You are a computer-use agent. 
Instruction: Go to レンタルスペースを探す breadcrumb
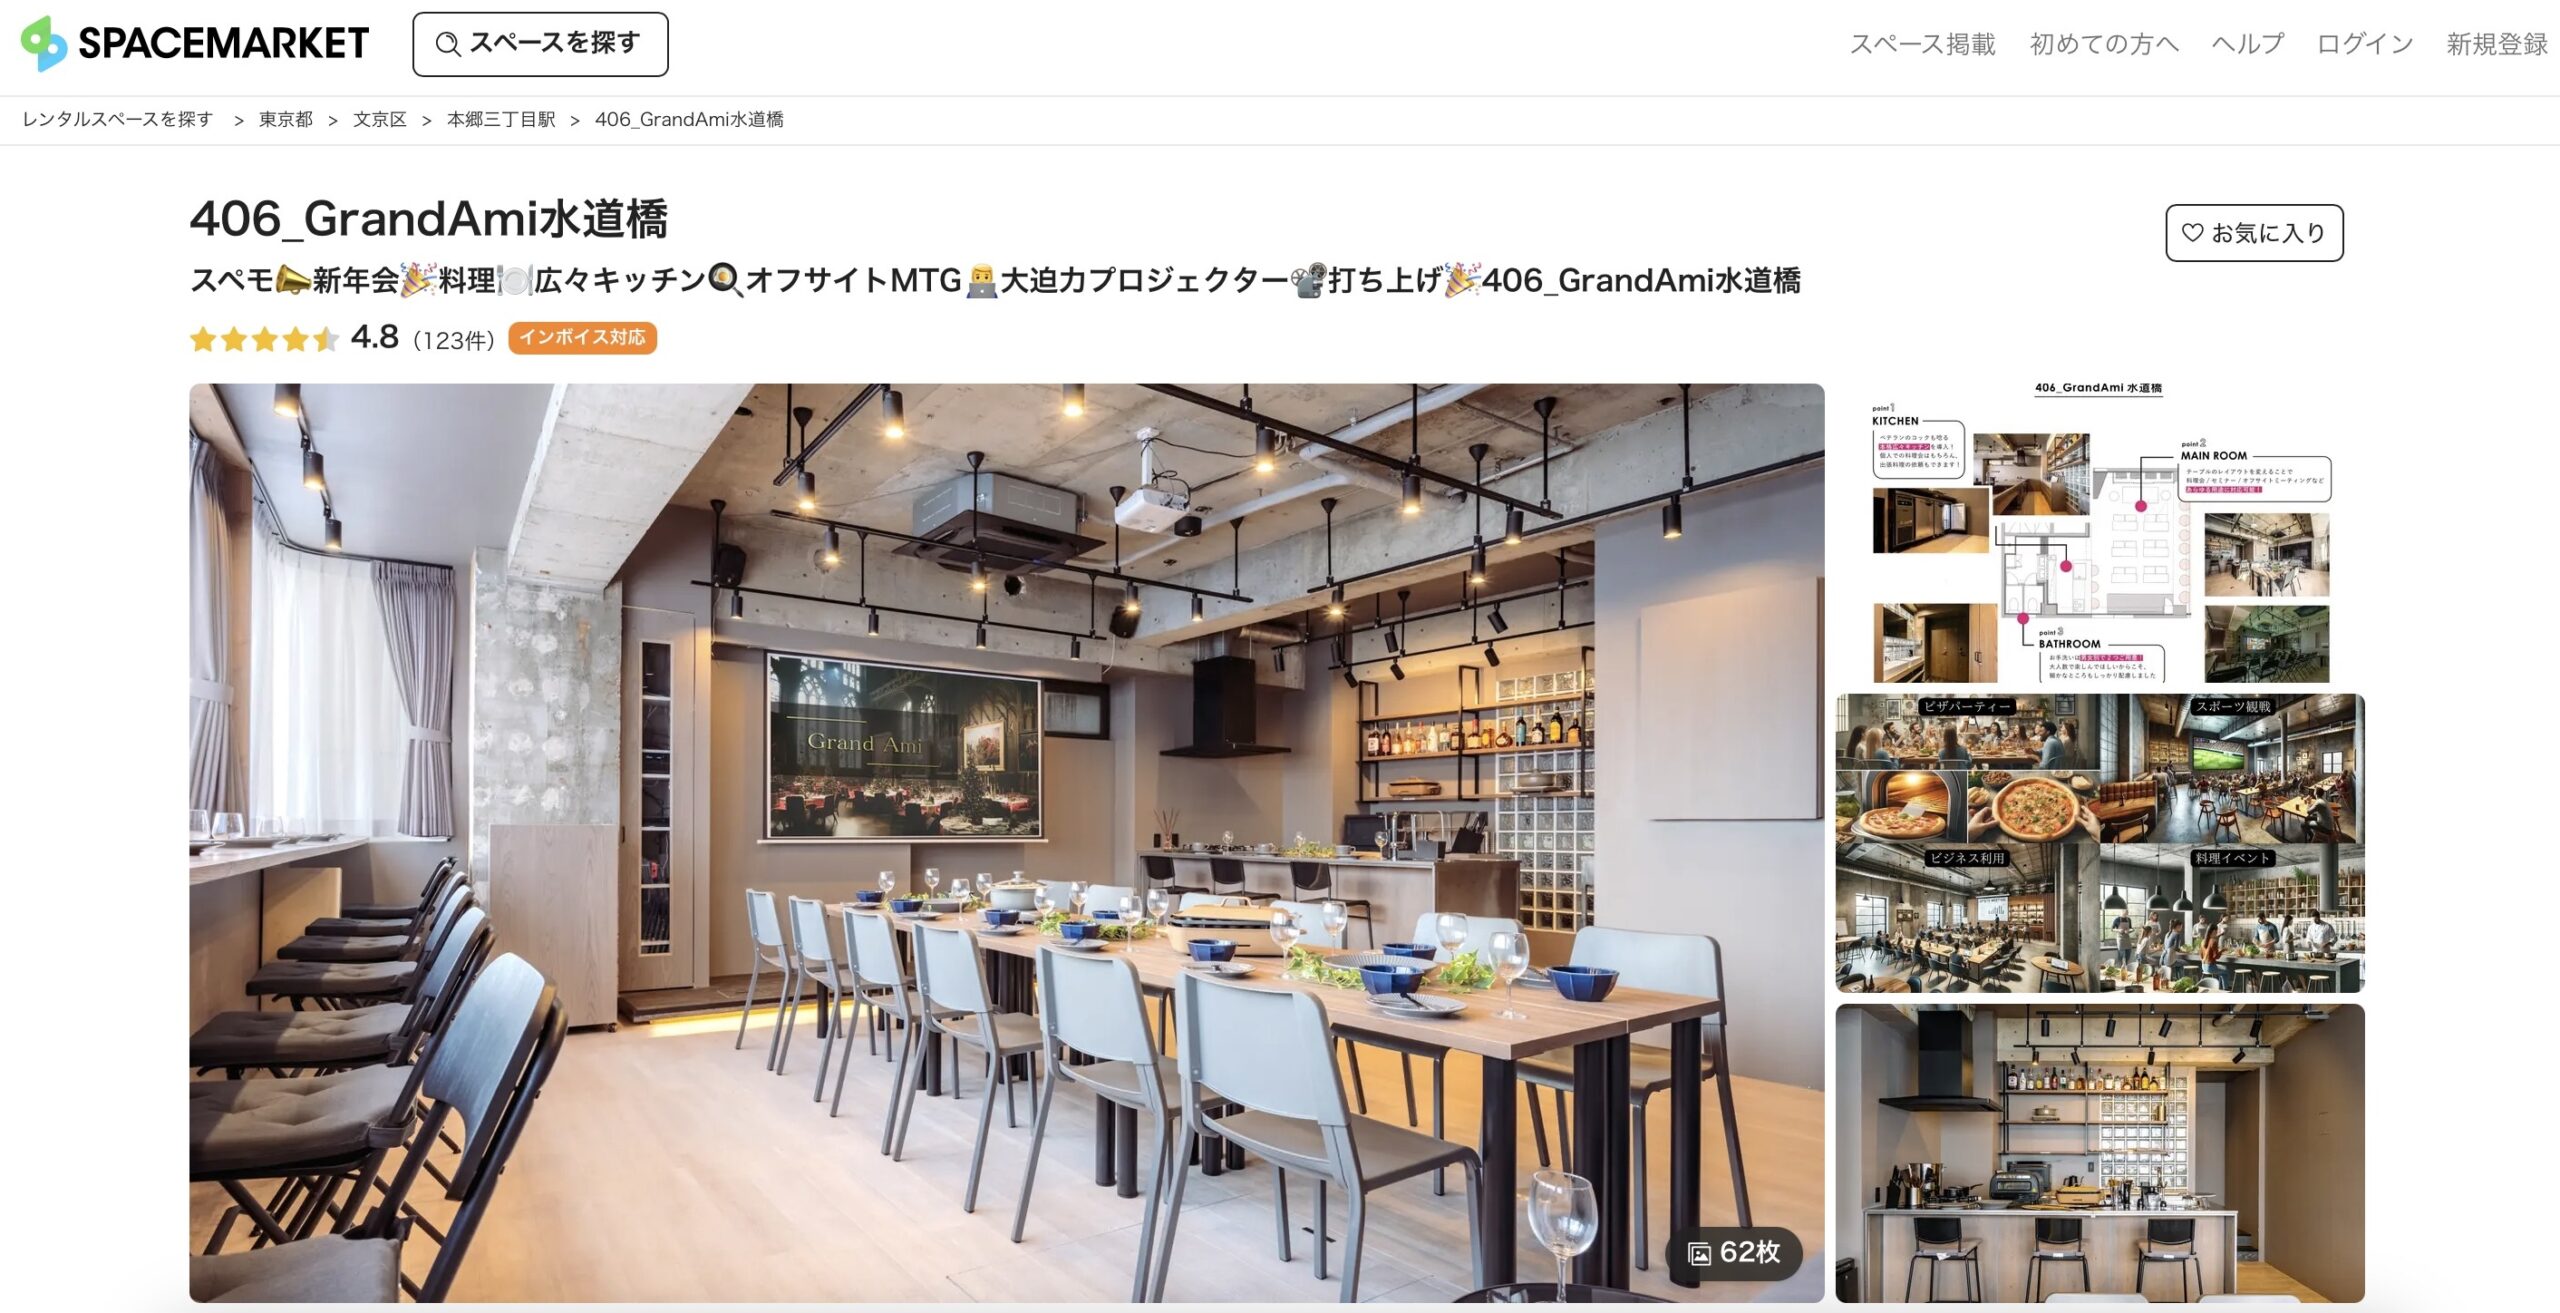pos(118,119)
